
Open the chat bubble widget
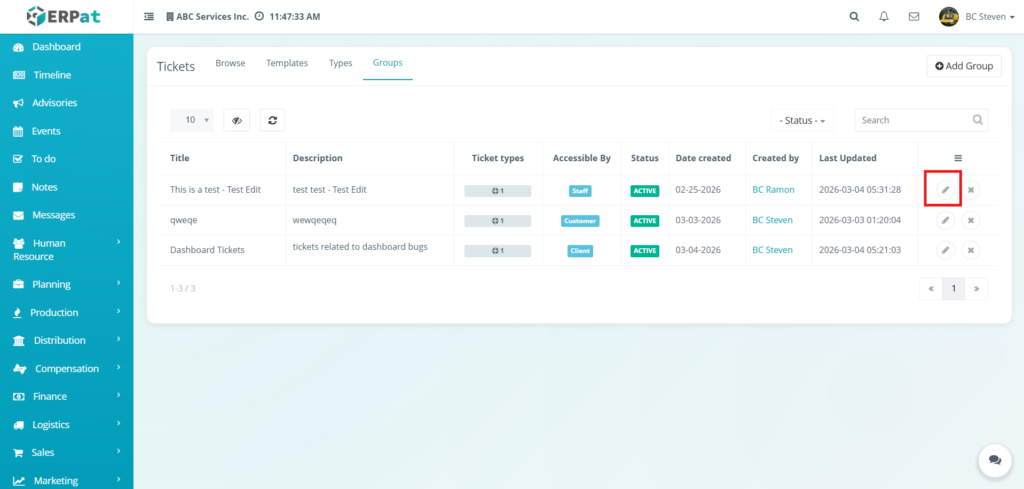click(x=994, y=460)
